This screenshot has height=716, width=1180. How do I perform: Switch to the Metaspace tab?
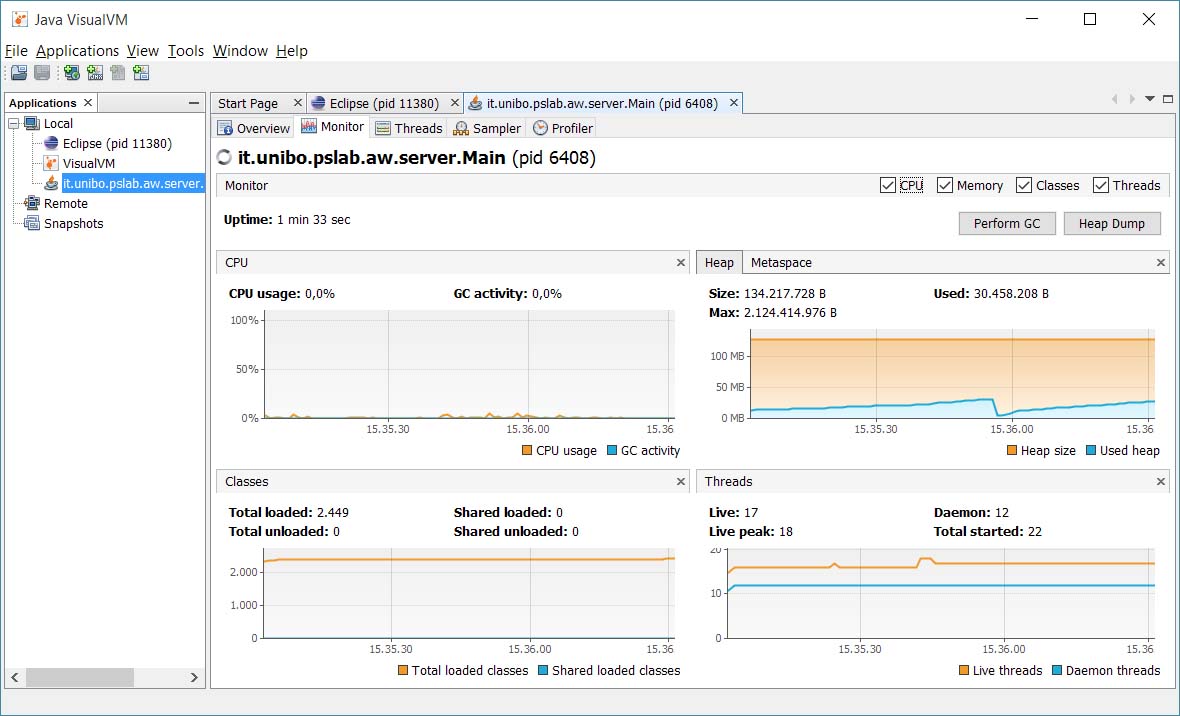[781, 263]
